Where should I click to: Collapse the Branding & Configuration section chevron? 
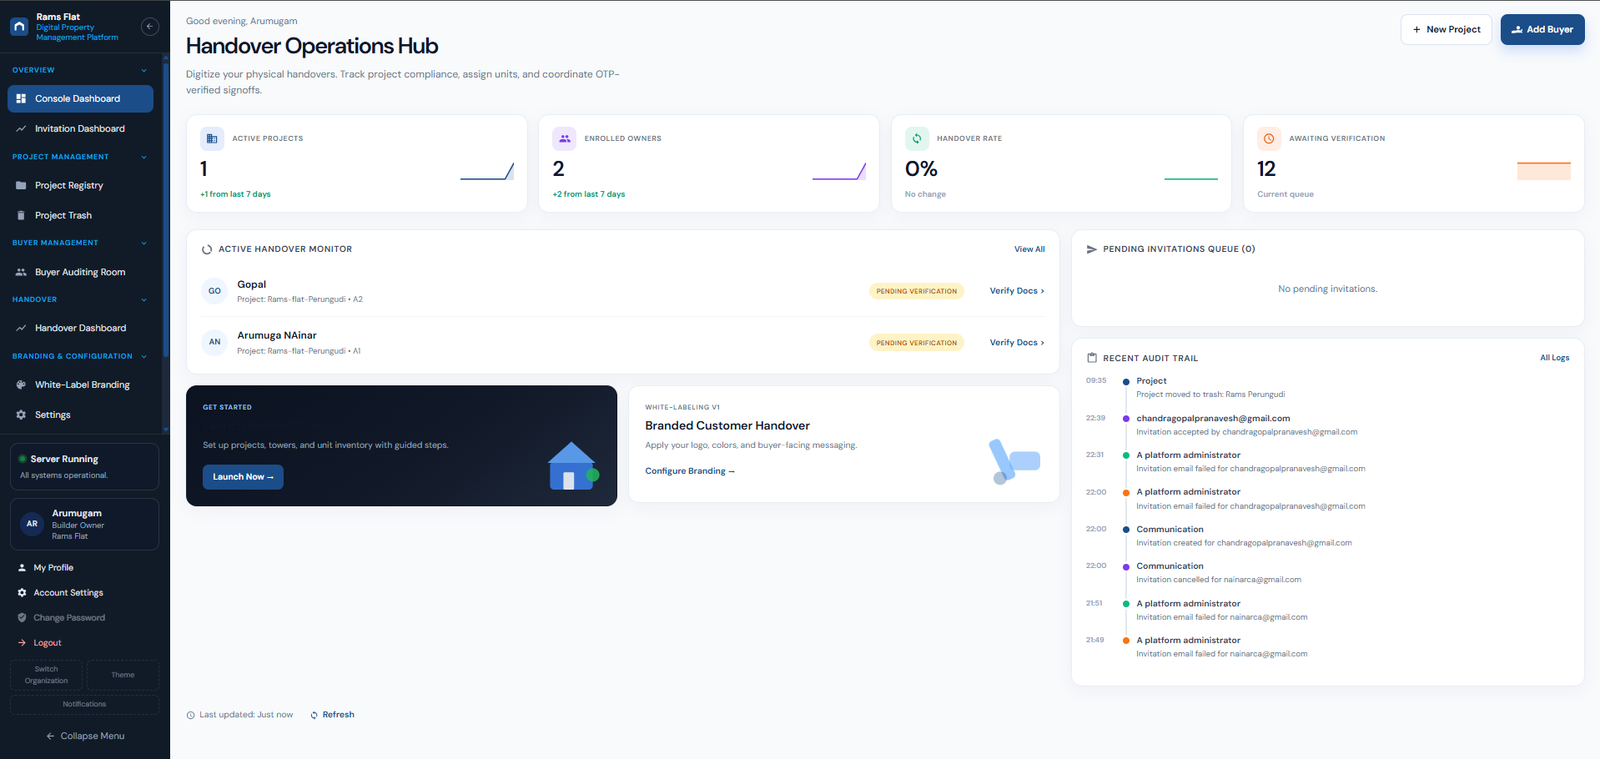pyautogui.click(x=144, y=356)
